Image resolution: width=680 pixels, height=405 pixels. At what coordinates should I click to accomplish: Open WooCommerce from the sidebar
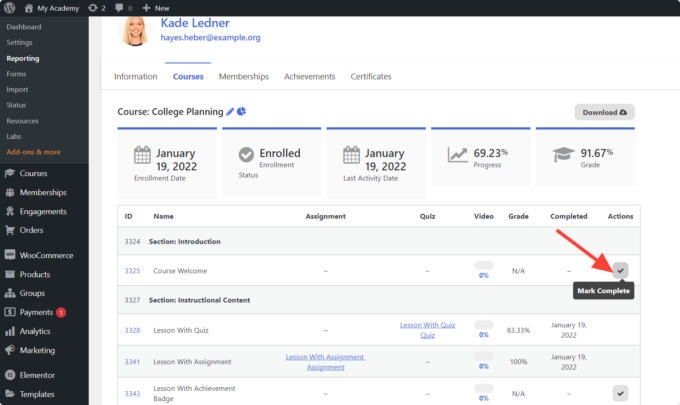[46, 255]
